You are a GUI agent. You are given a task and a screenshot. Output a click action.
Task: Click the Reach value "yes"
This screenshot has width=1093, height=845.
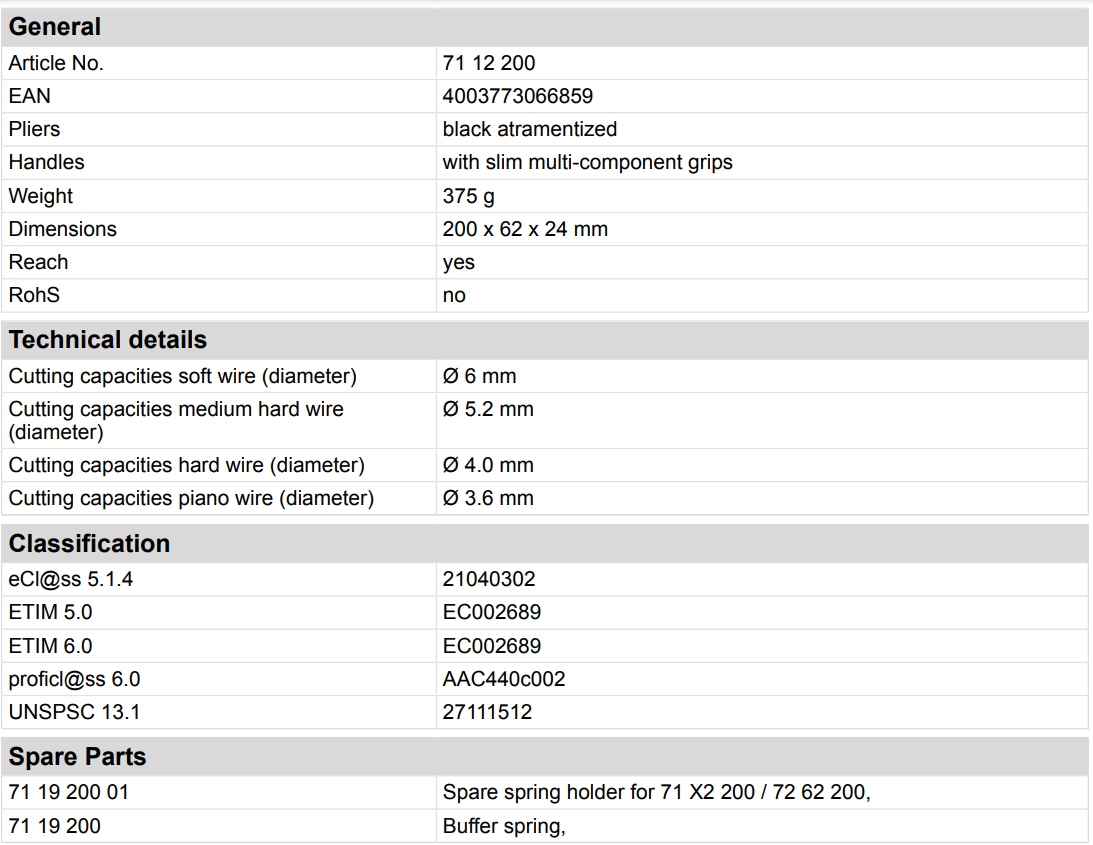[458, 262]
